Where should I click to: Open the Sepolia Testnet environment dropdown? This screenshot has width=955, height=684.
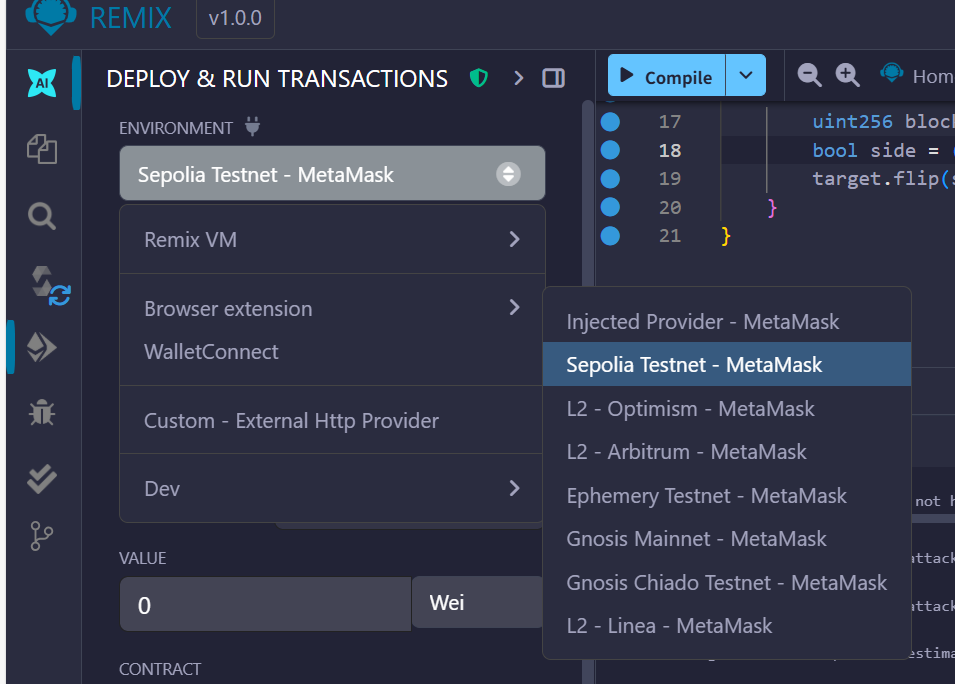click(x=332, y=174)
